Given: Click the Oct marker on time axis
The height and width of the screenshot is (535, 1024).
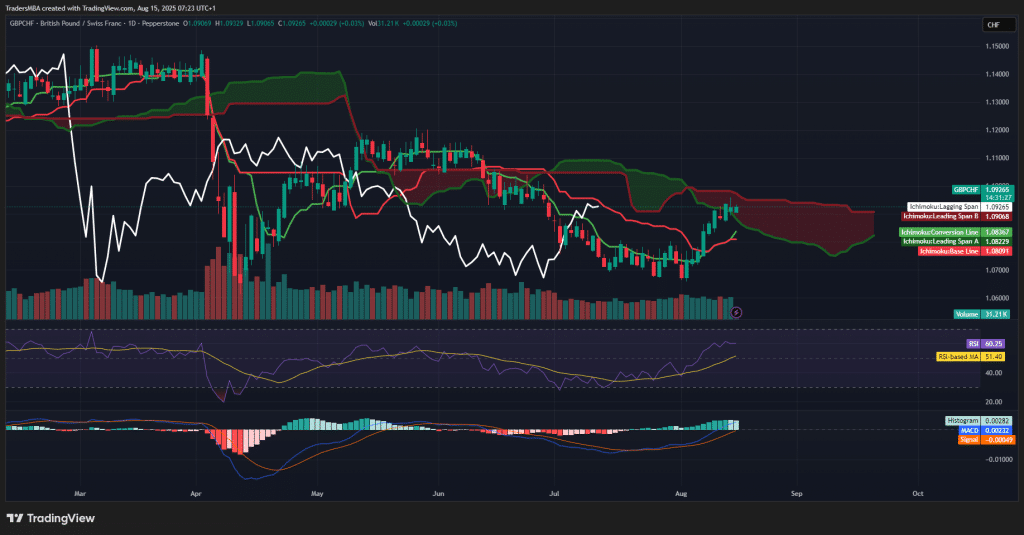Looking at the screenshot, I should tap(917, 493).
